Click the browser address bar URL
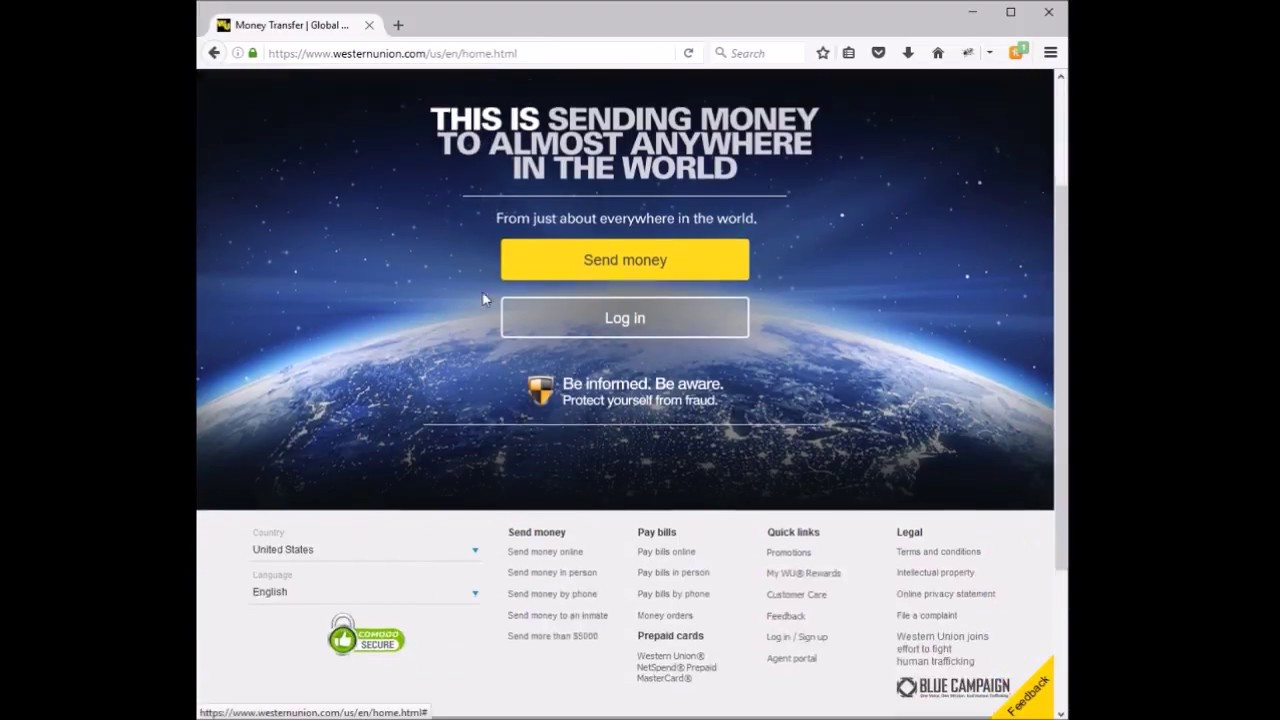The height and width of the screenshot is (720, 1280). [392, 53]
